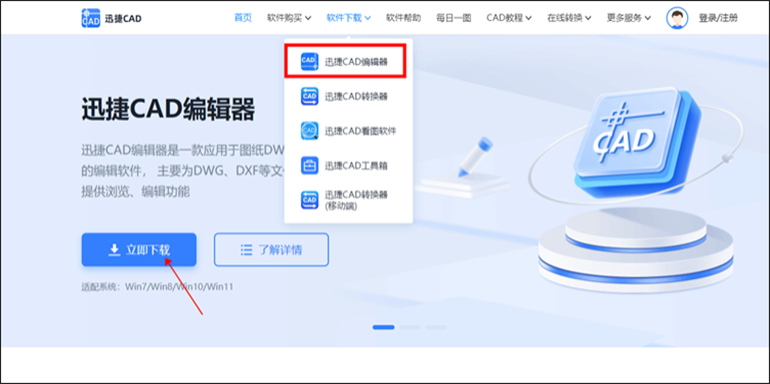Click the 迅捷CAD工具箱 briefcase icon
This screenshot has width=770, height=384.
[309, 165]
